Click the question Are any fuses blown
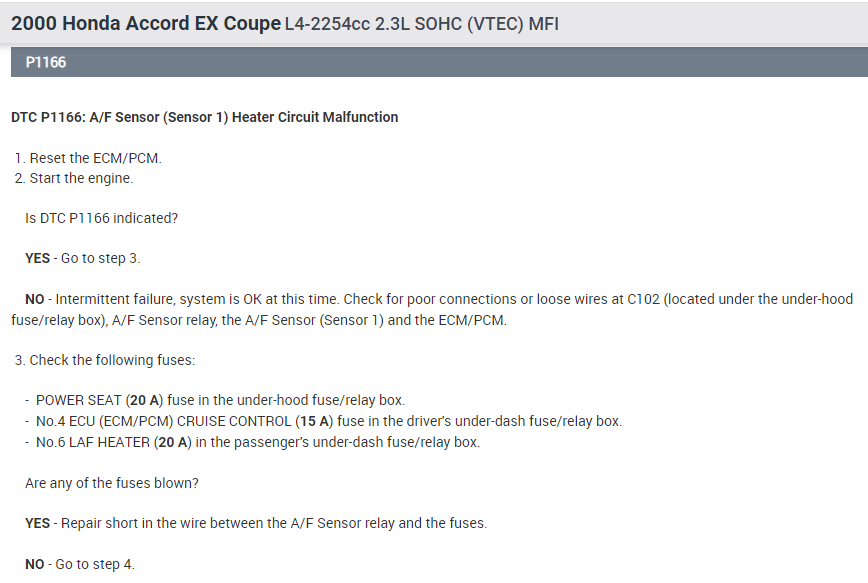 112,483
